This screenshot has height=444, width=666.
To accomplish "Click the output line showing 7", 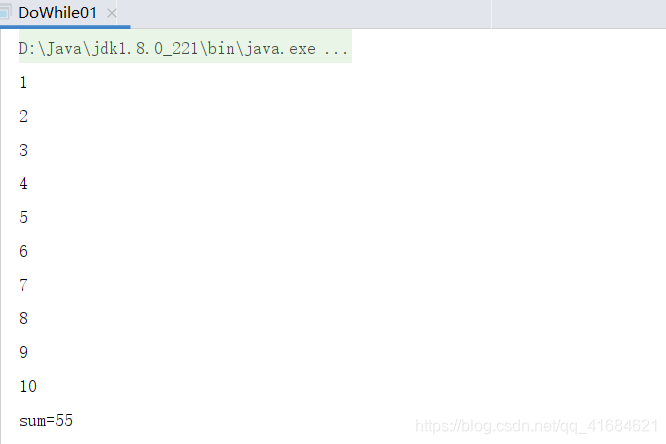I will [x=23, y=285].
